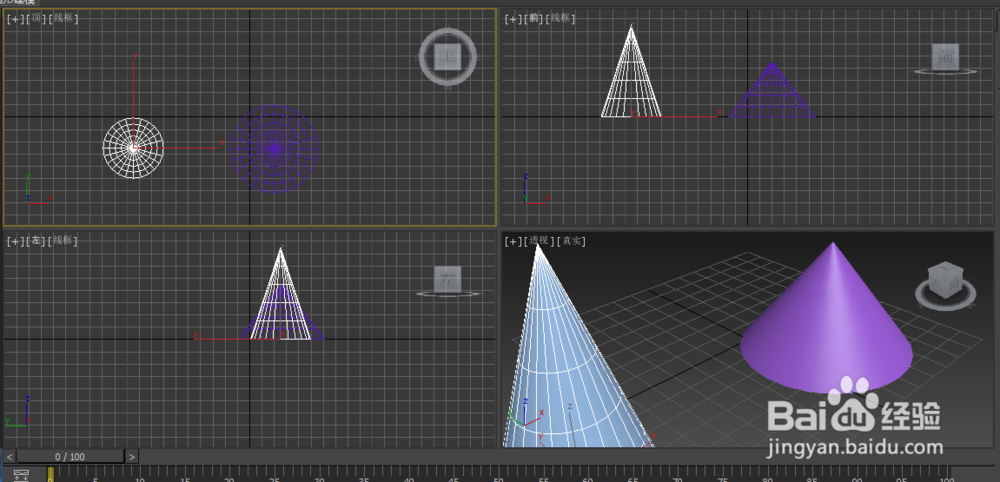The height and width of the screenshot is (482, 1000).
Task: Open the [顶] view label menu
Action: coord(36,19)
